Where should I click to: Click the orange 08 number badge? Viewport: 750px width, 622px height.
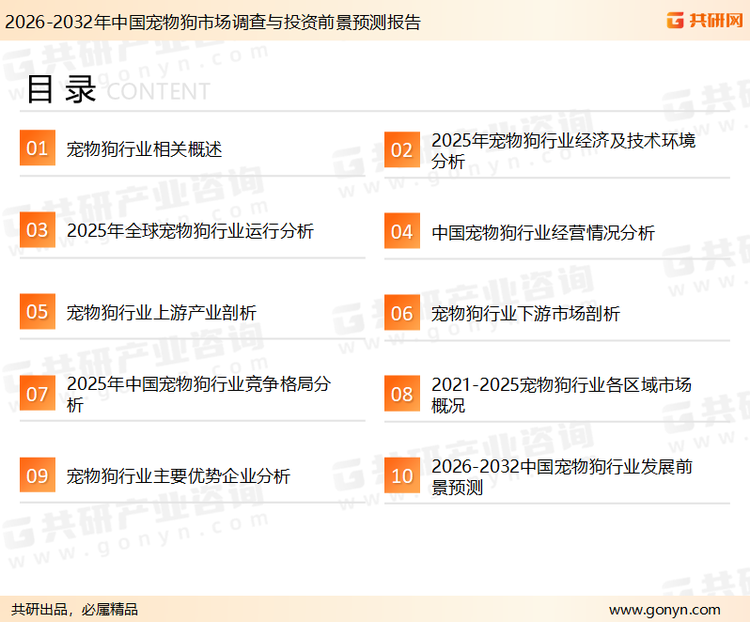coord(402,394)
